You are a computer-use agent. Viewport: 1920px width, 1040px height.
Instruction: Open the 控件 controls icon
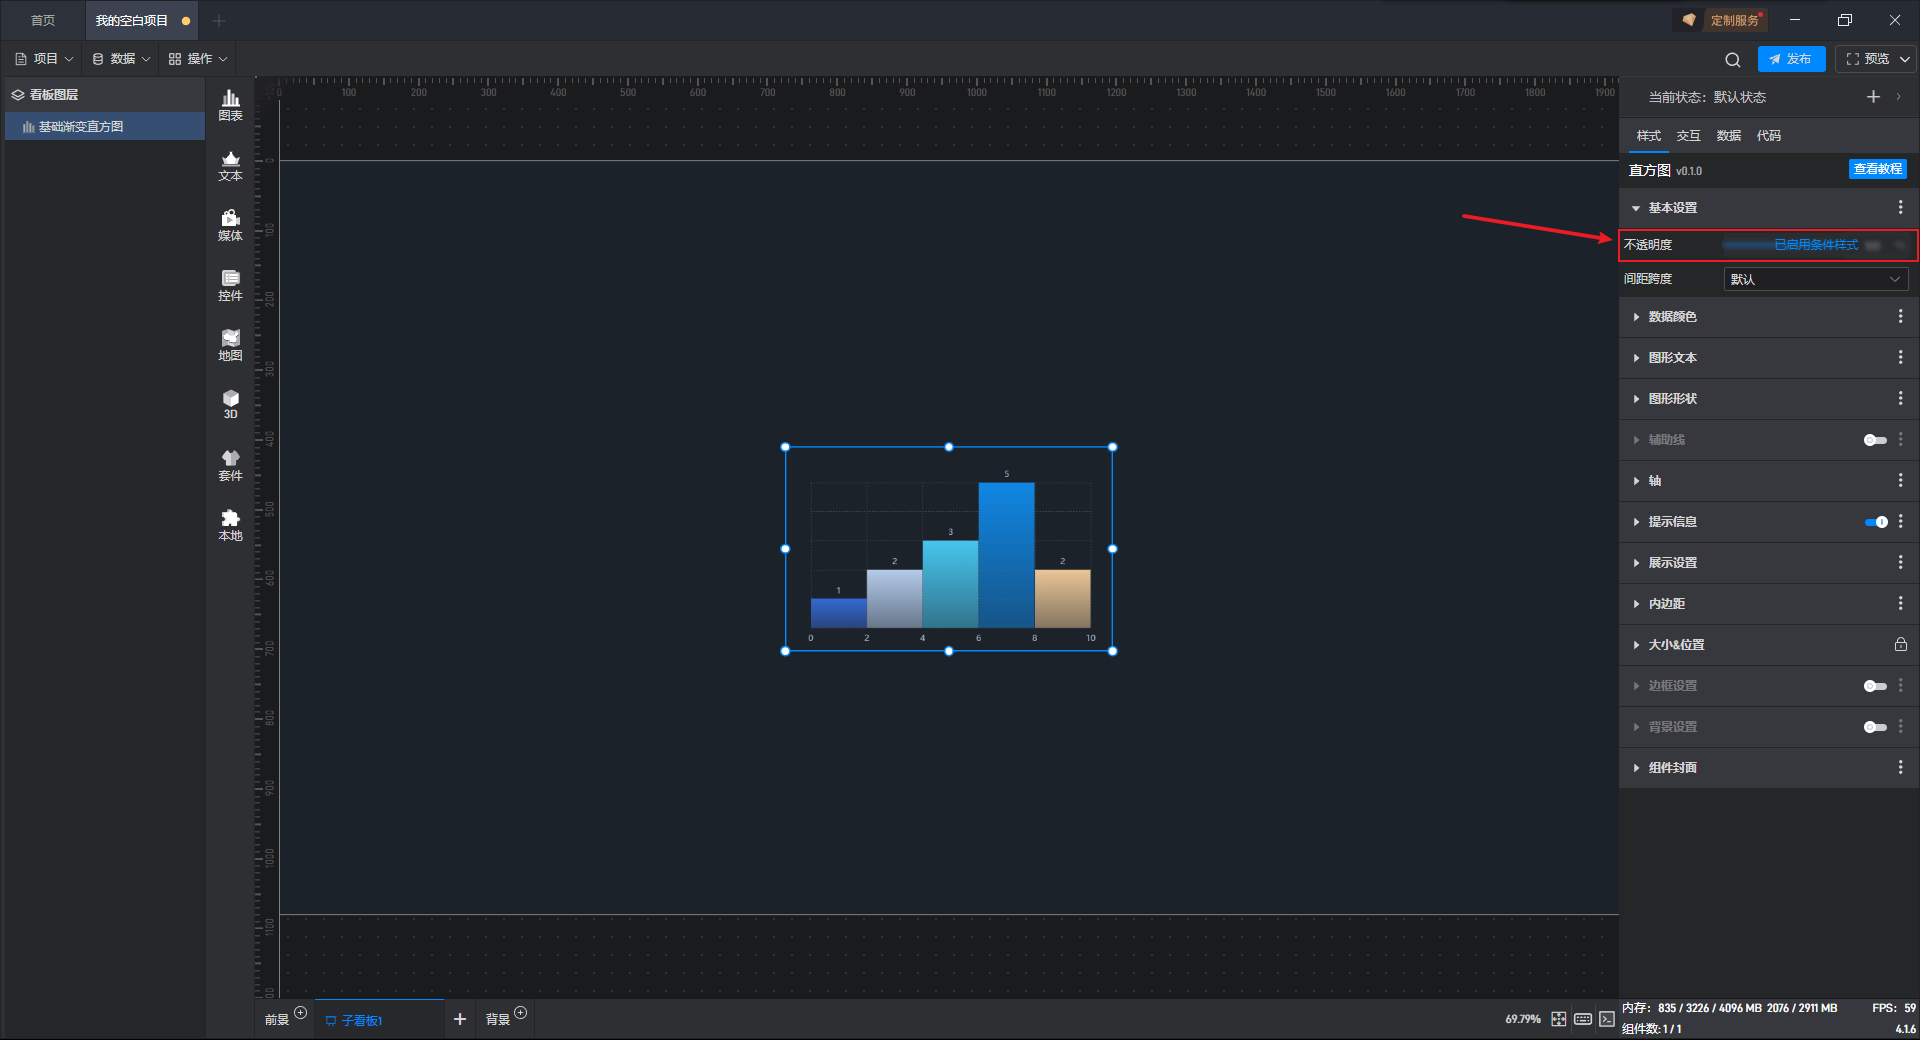click(x=230, y=285)
